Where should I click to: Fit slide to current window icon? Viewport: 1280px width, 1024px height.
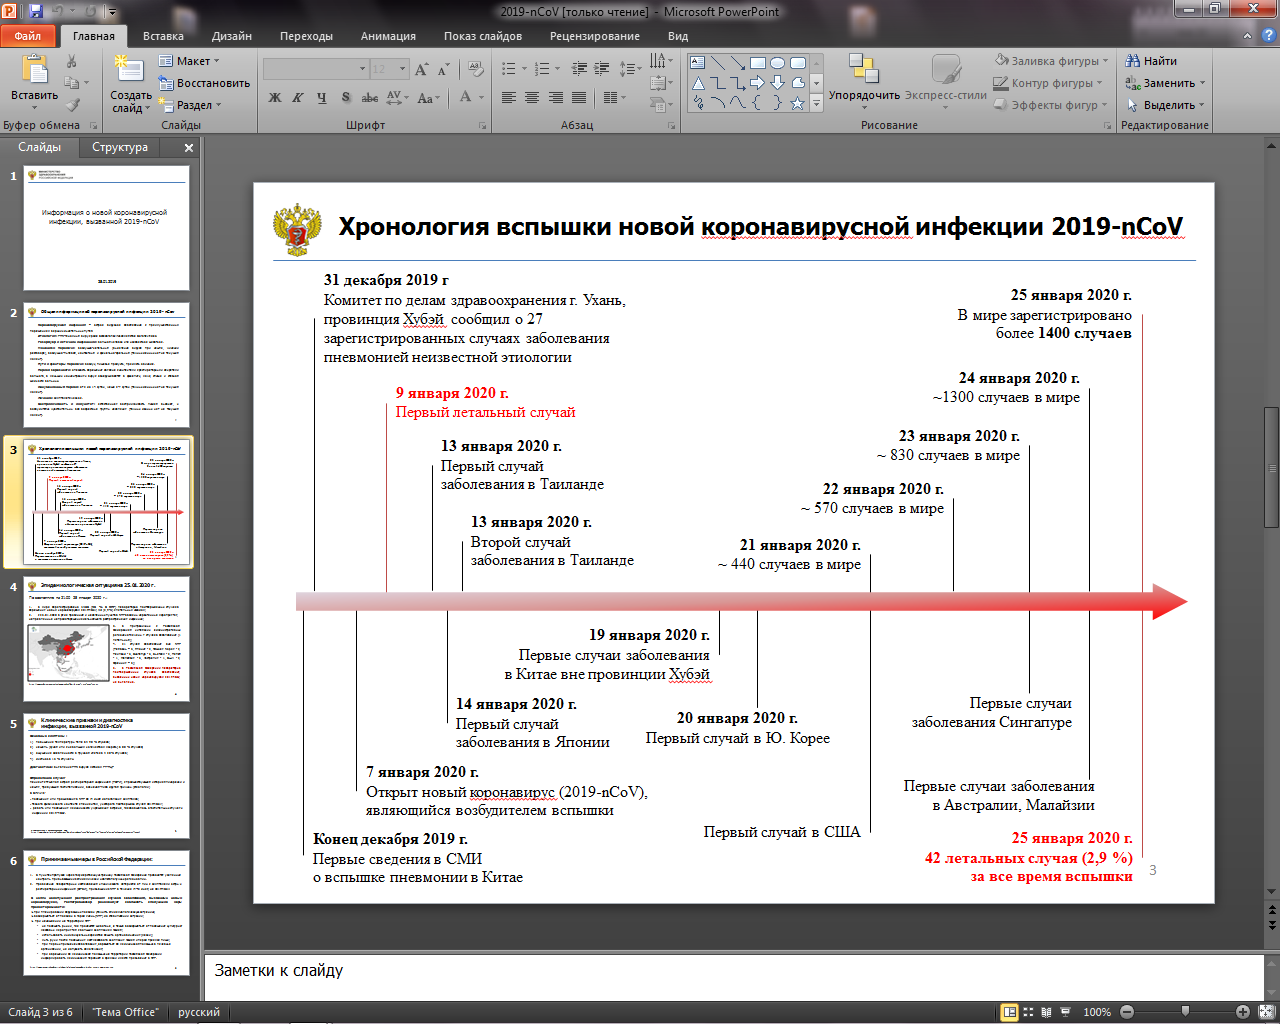click(1266, 1012)
